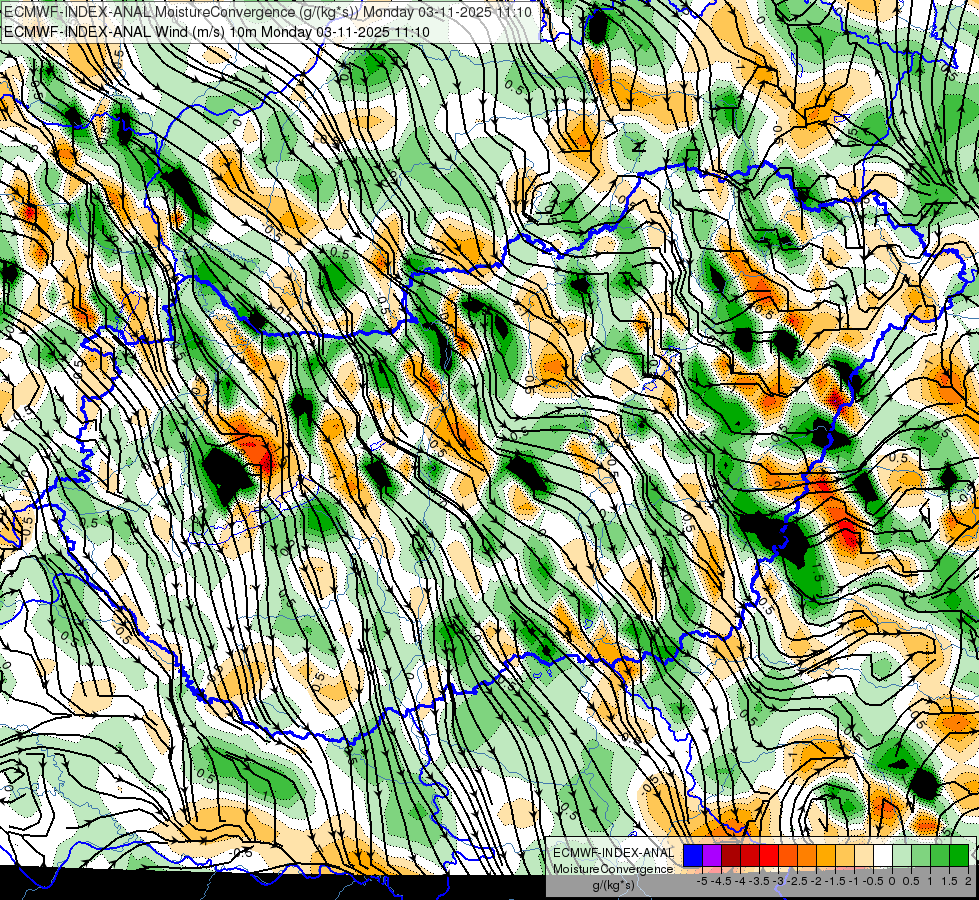Screen dimensions: 979x900
Task: Pick the palest green legend swatch
Action: pyautogui.click(x=902, y=856)
